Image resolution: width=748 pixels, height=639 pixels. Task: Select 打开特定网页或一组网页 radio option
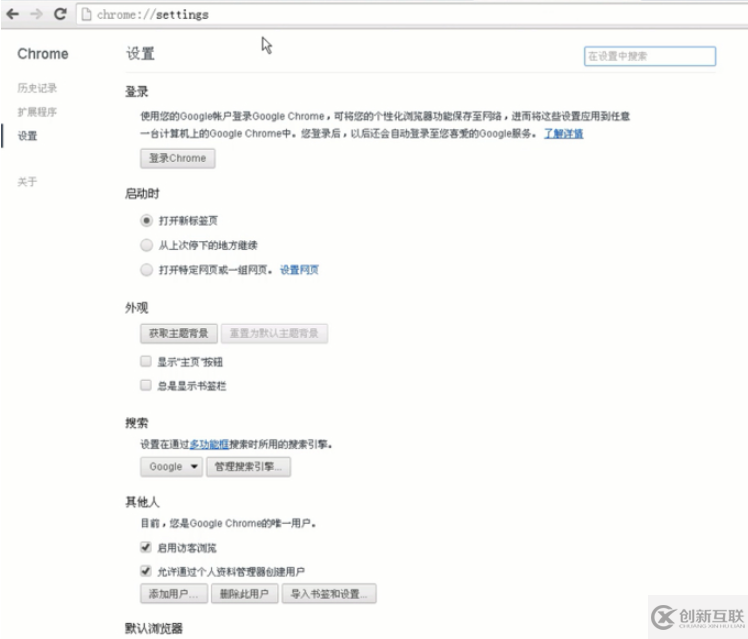146,270
